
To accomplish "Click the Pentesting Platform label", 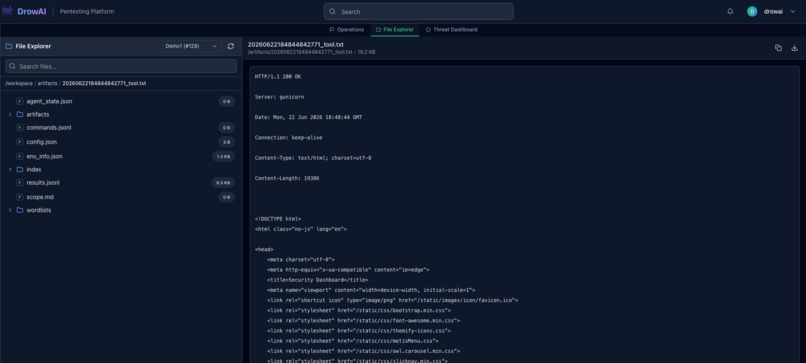I will pyautogui.click(x=87, y=11).
